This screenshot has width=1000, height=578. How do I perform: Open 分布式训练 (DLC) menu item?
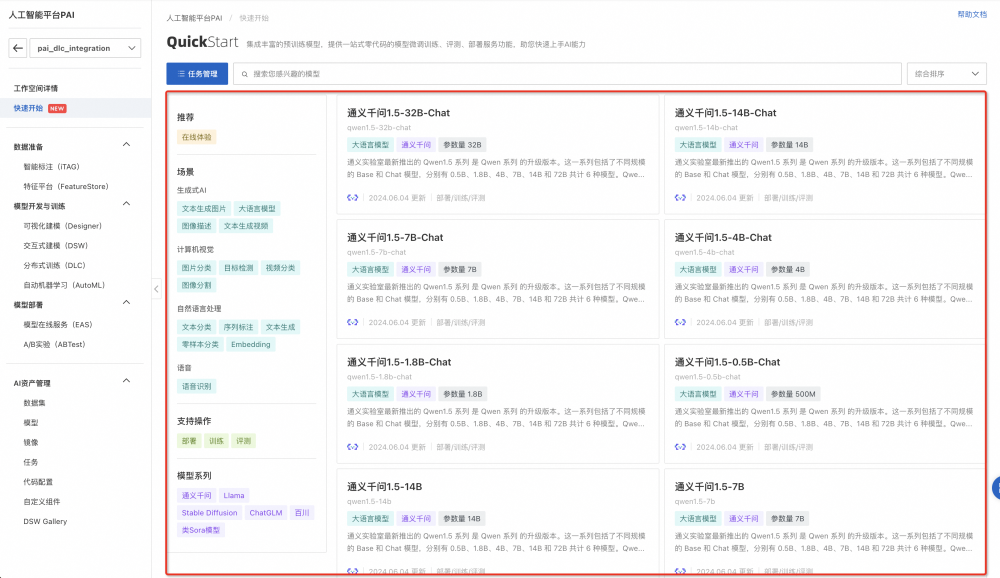pyautogui.click(x=54, y=266)
